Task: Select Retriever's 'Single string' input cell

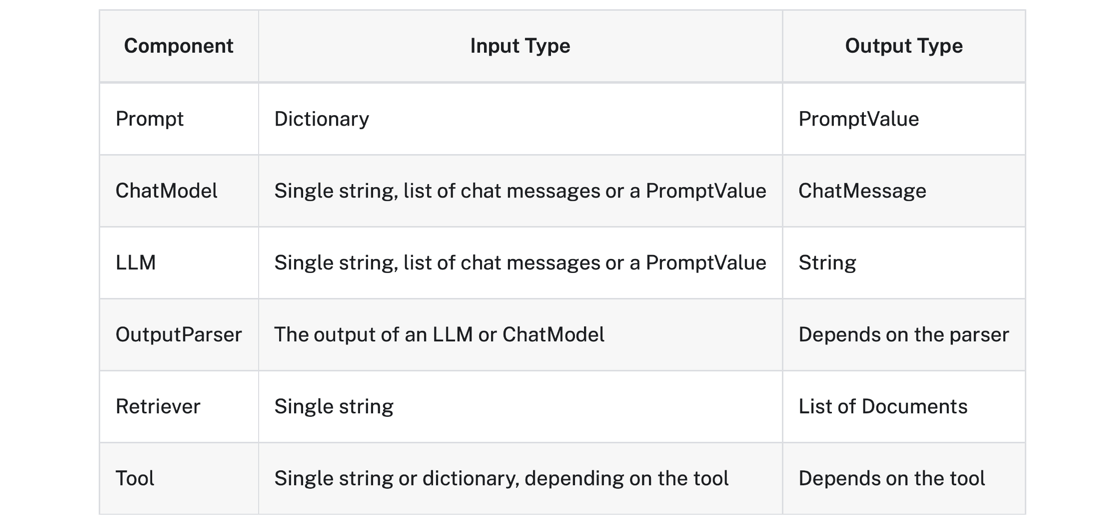Action: click(x=520, y=407)
